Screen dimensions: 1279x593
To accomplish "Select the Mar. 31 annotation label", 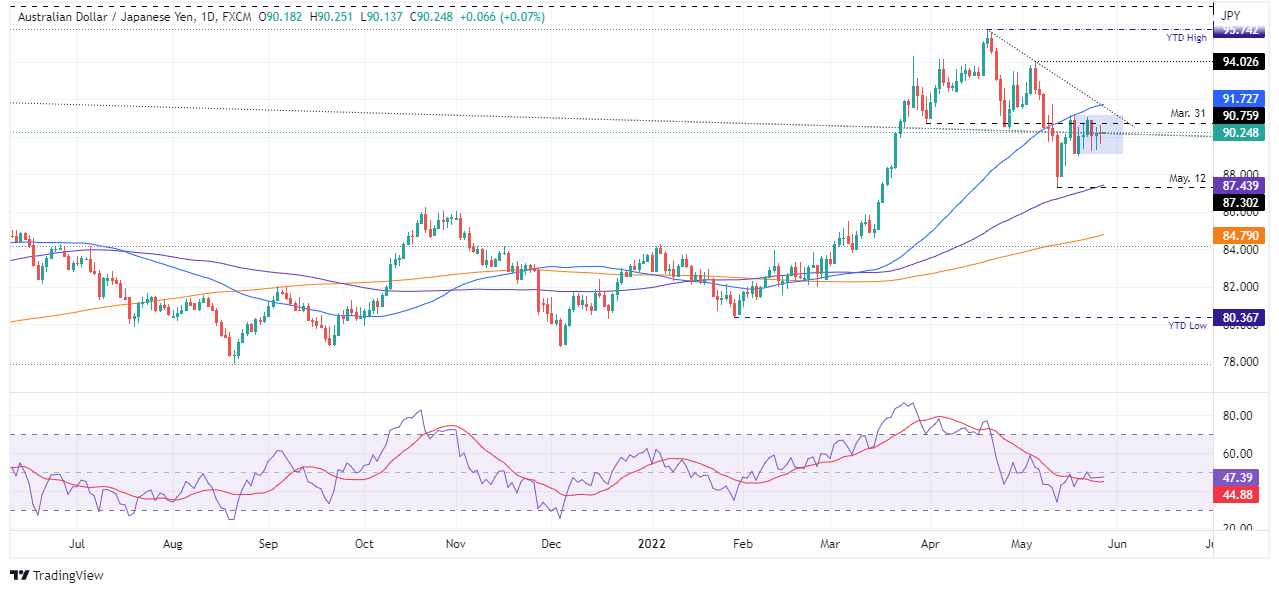I will point(1189,113).
